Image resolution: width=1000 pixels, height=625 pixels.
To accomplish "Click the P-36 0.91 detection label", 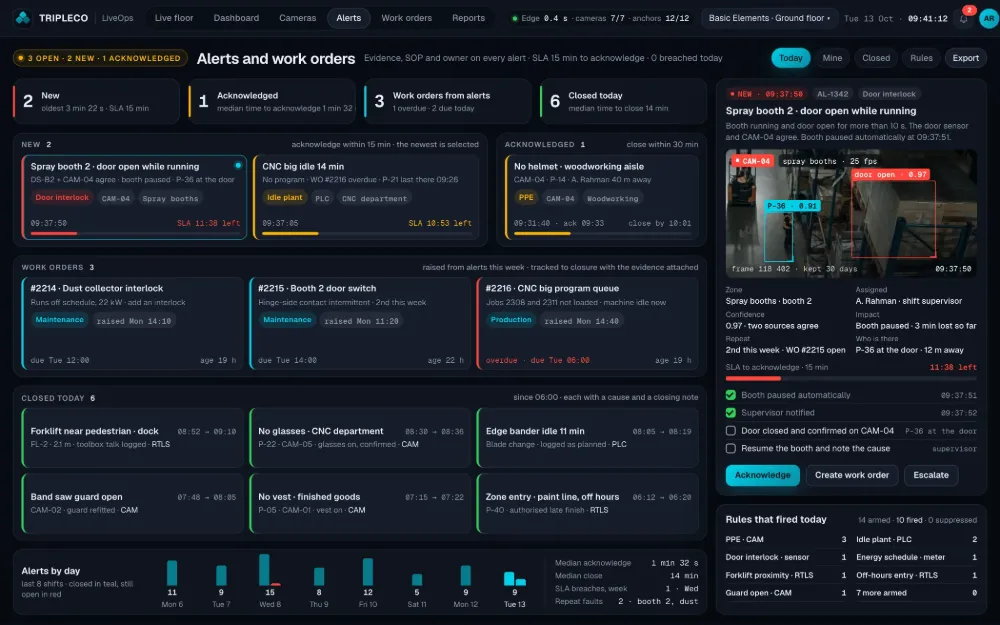I will click(x=791, y=206).
